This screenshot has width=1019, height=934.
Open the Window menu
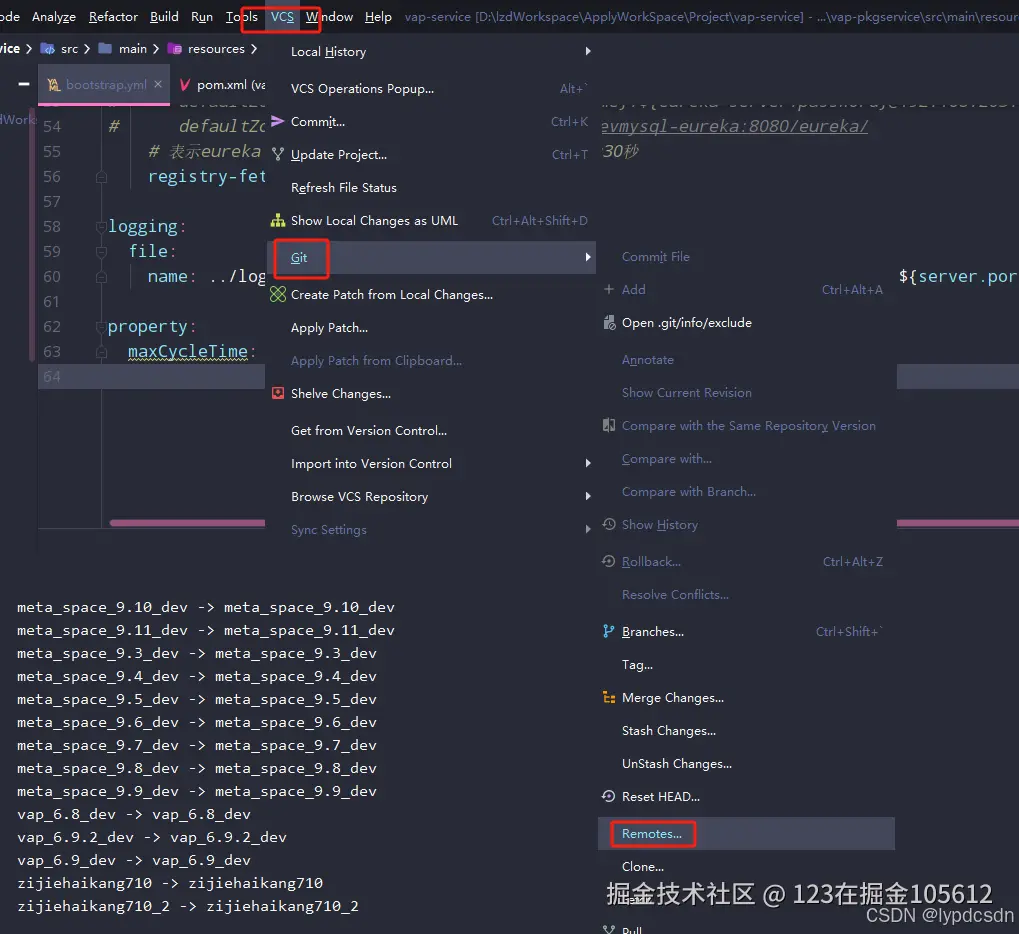tap(329, 16)
